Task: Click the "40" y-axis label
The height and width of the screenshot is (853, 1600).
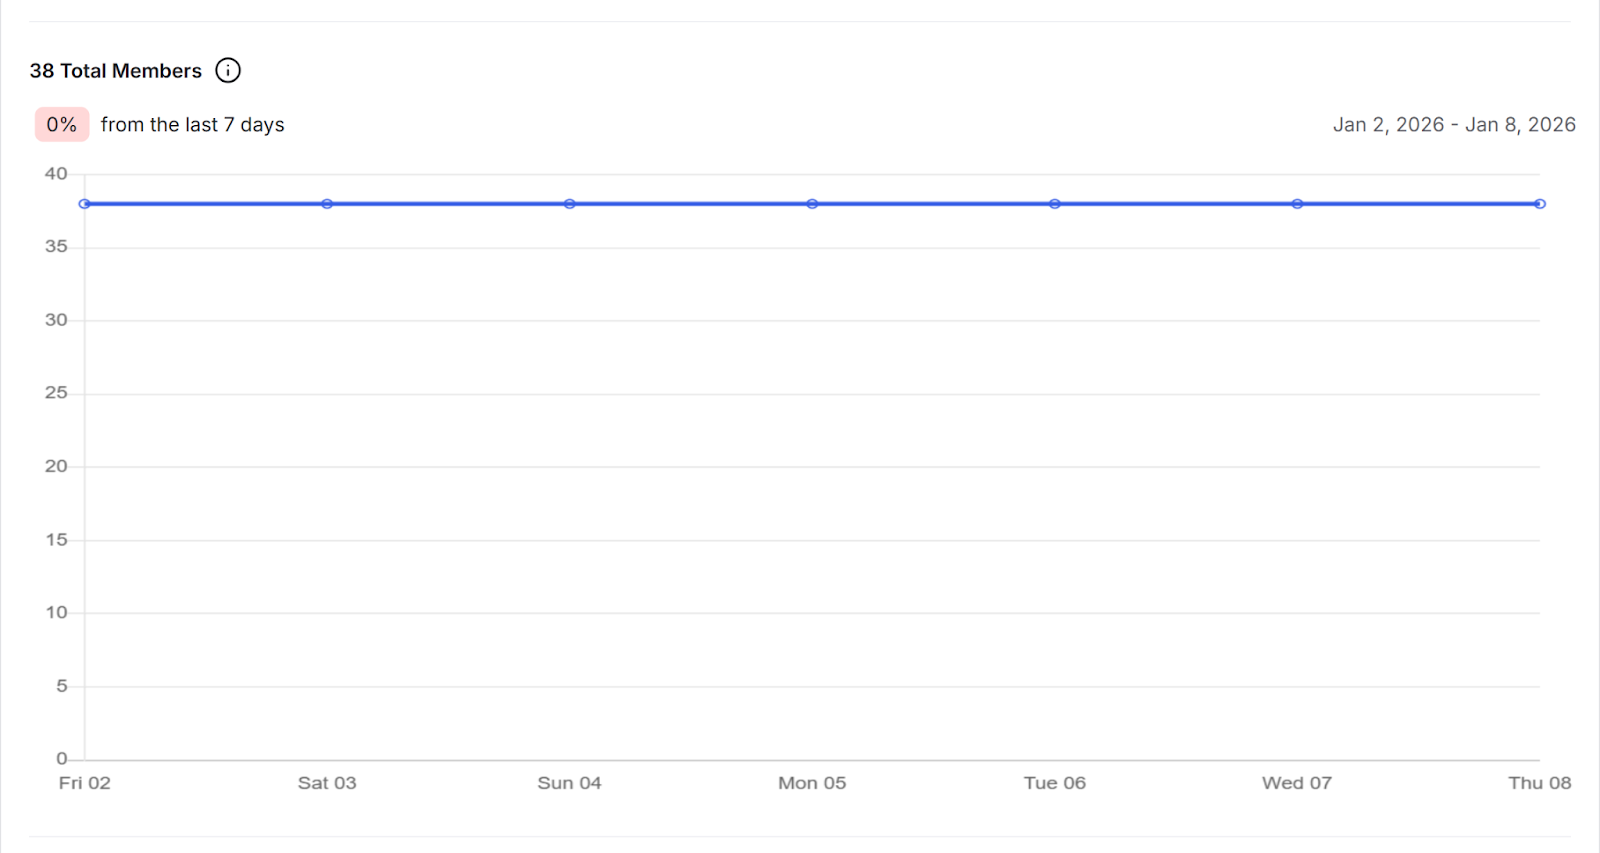Action: [56, 174]
